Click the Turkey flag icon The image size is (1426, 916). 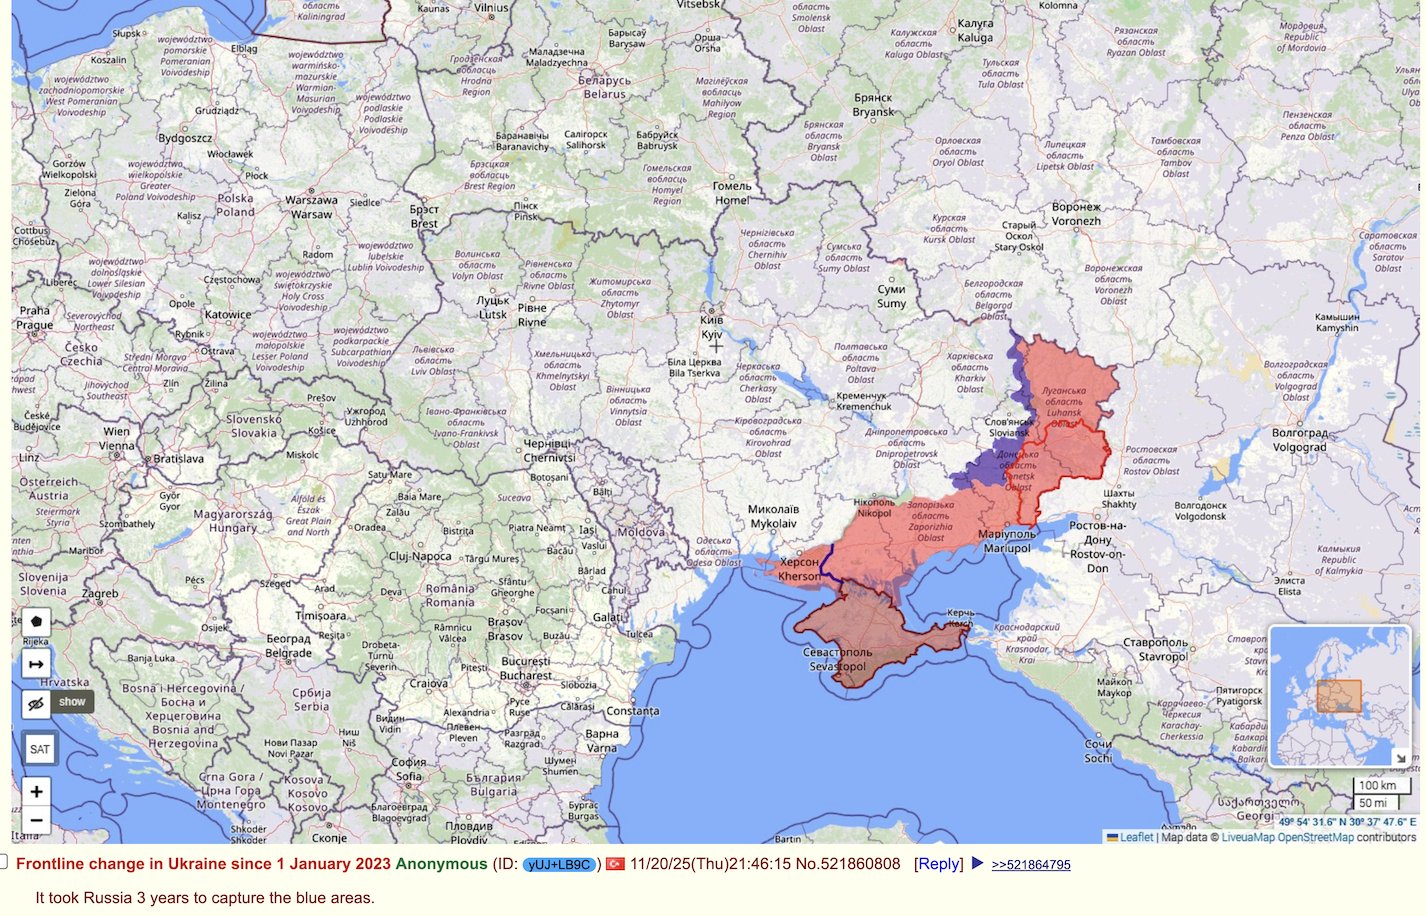click(x=615, y=863)
